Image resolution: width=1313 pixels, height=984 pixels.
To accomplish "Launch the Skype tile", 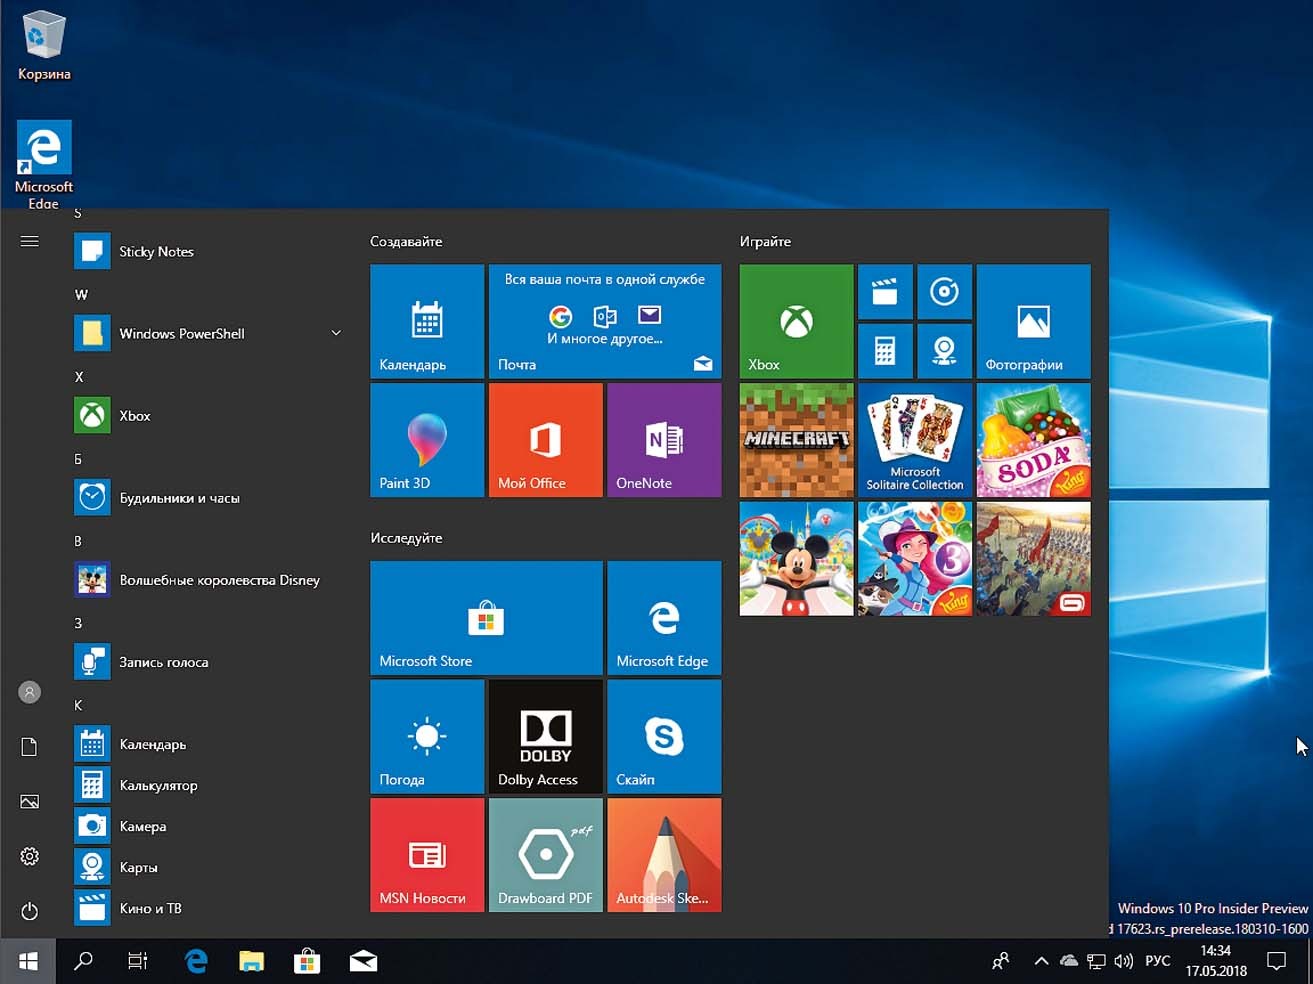I will 663,737.
